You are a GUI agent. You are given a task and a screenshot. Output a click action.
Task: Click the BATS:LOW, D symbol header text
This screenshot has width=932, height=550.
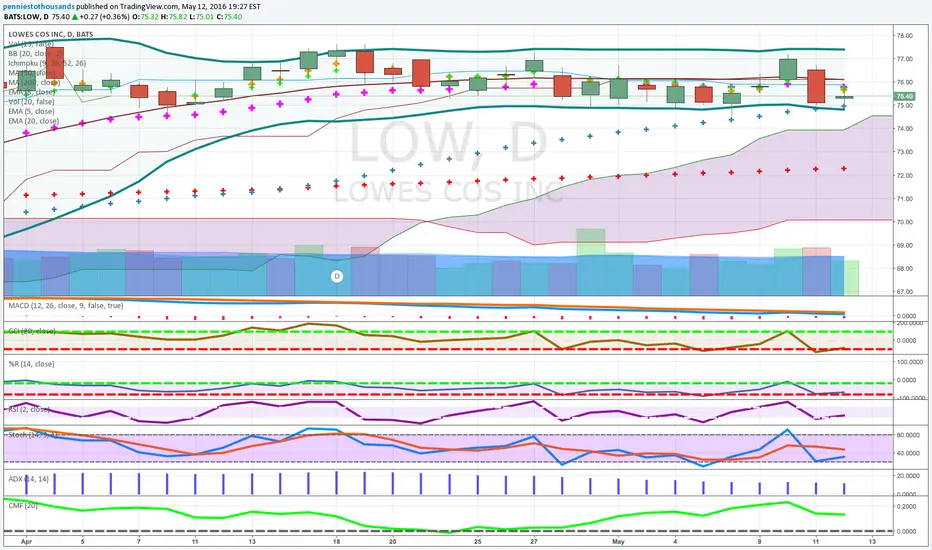(26, 17)
